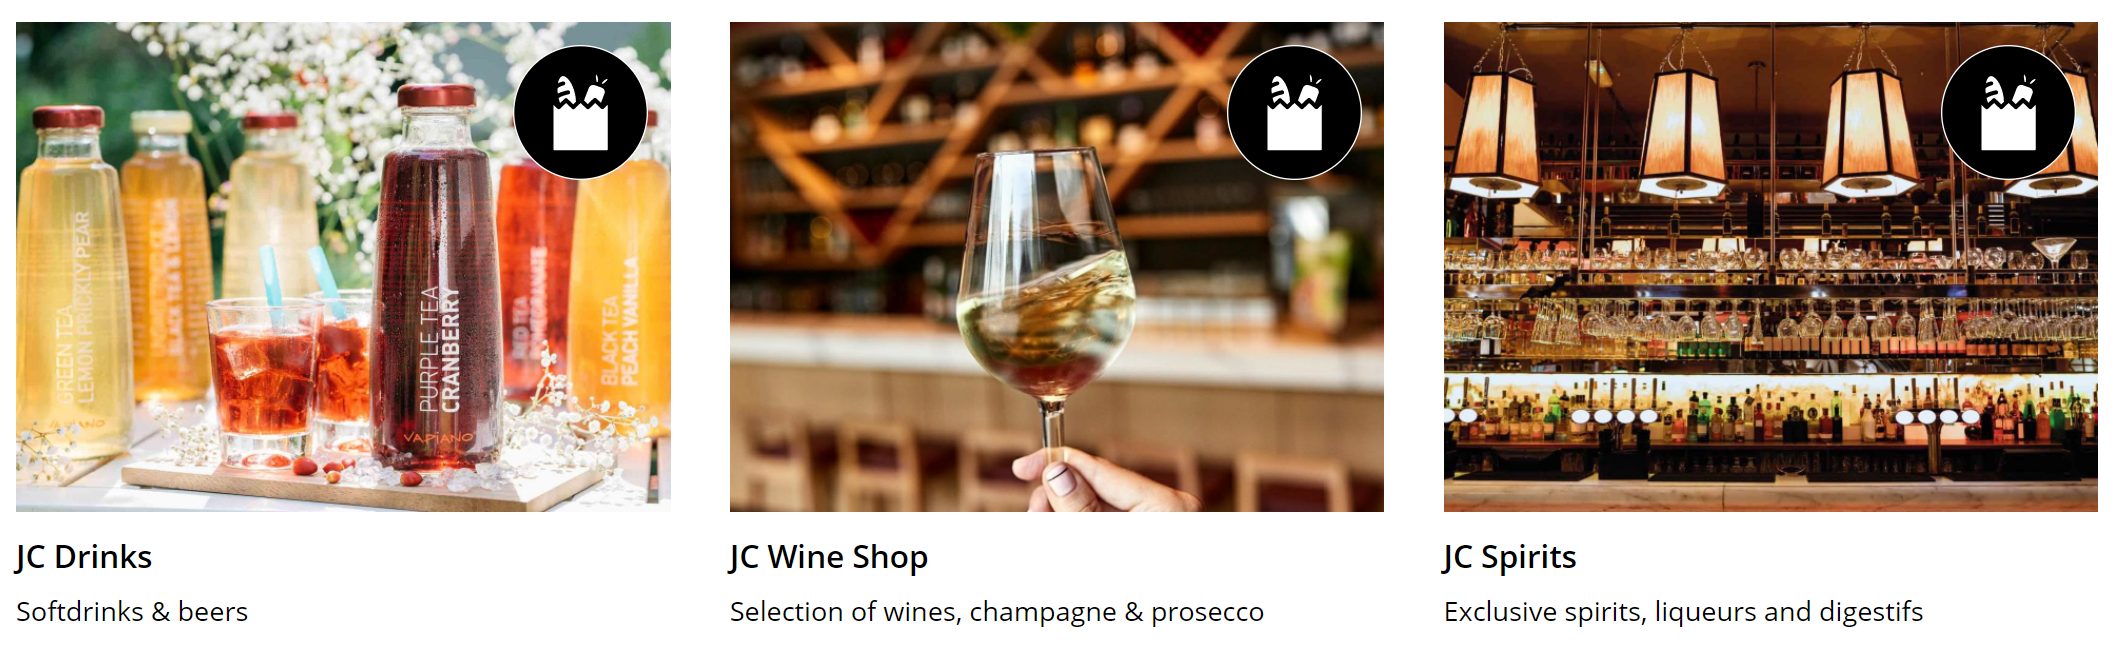
Task: Click the grocery bag icon on JC Spirits
Action: (2008, 112)
